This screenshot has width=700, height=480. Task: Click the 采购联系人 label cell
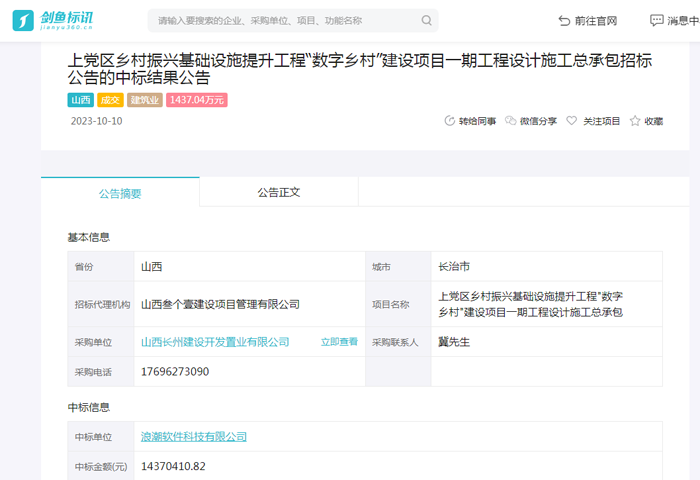click(x=398, y=342)
